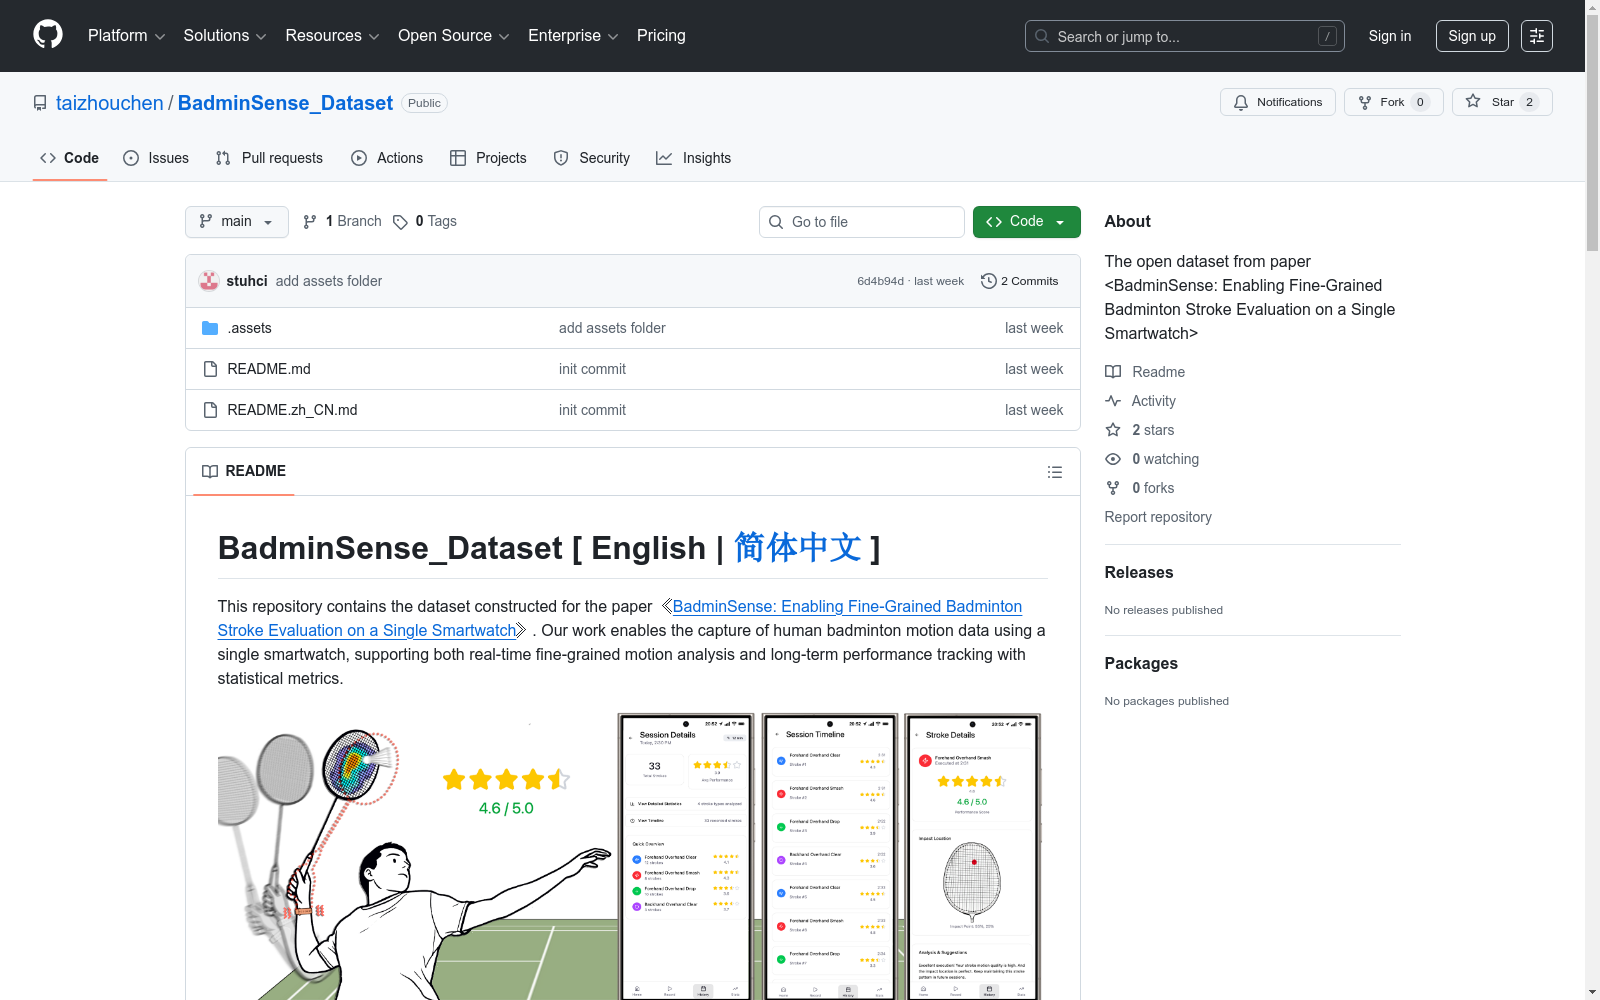Click the Sign in link
Screen dimensions: 1600x1000
[1390, 36]
